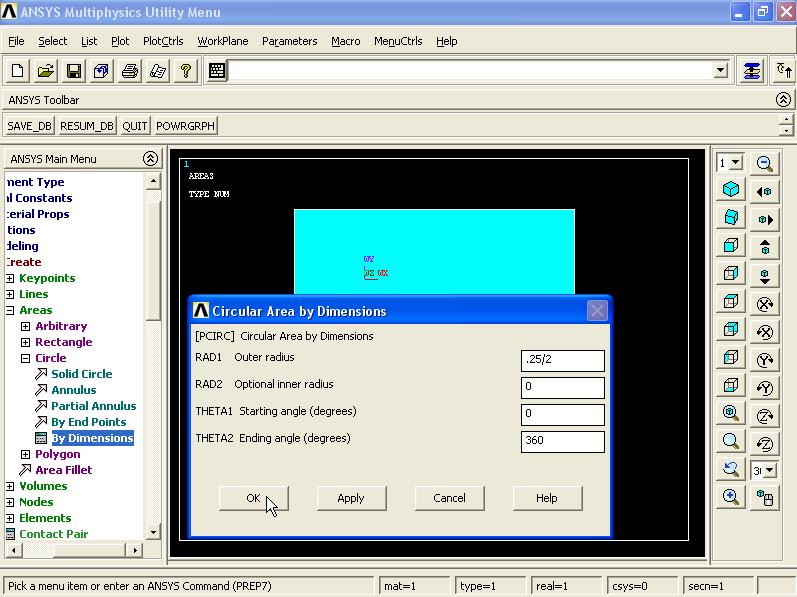This screenshot has height=597, width=797.
Task: Toggle dynamic model mode mouse icon
Action: [x=764, y=497]
